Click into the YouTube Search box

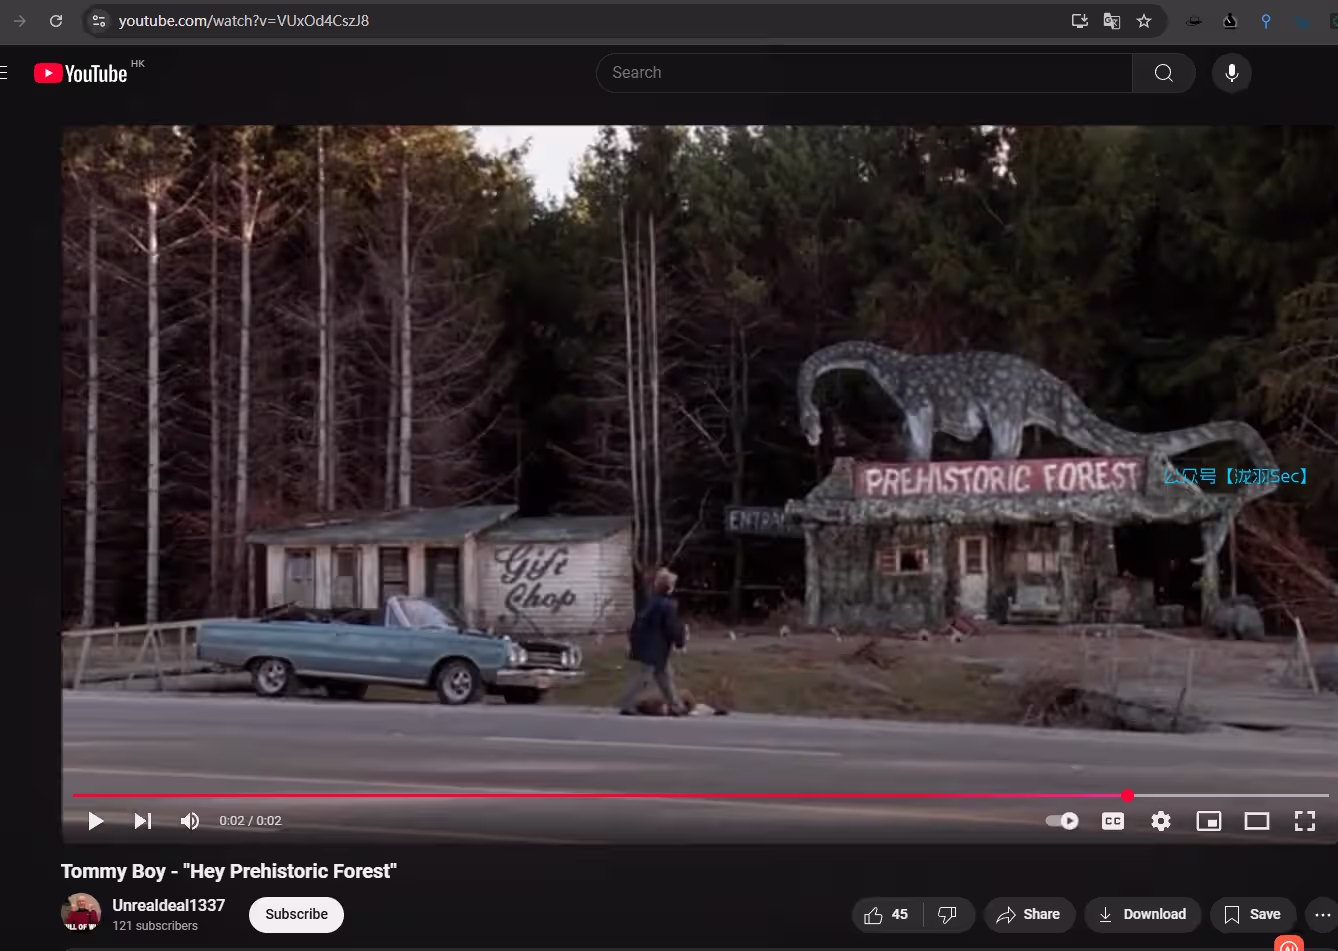pyautogui.click(x=864, y=73)
